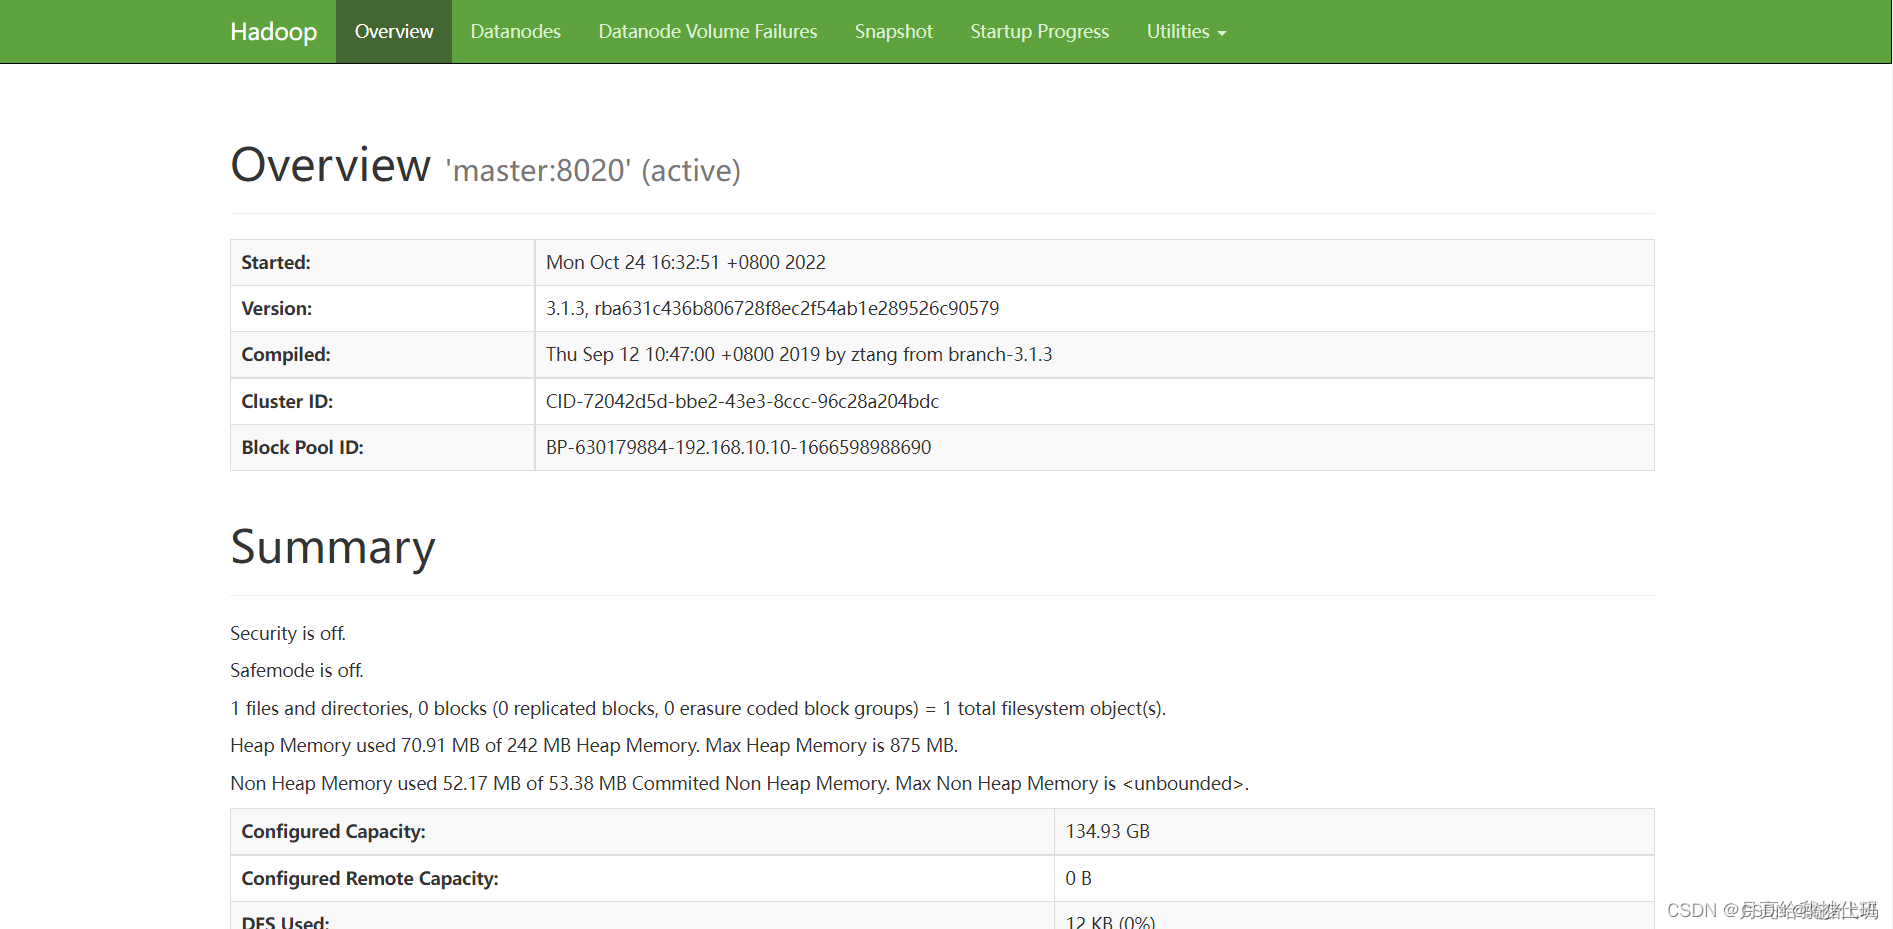
Task: Select the Started timestamp value
Action: (x=686, y=262)
